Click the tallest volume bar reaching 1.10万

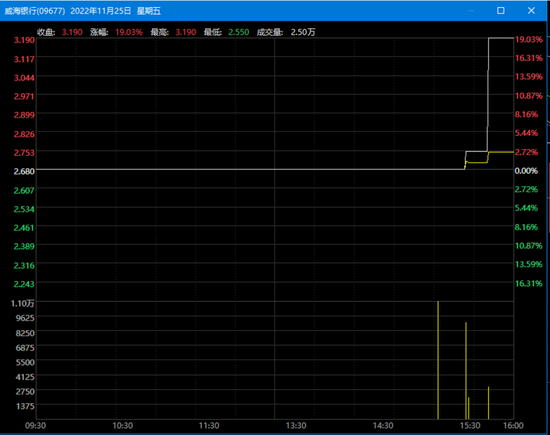[x=438, y=360]
